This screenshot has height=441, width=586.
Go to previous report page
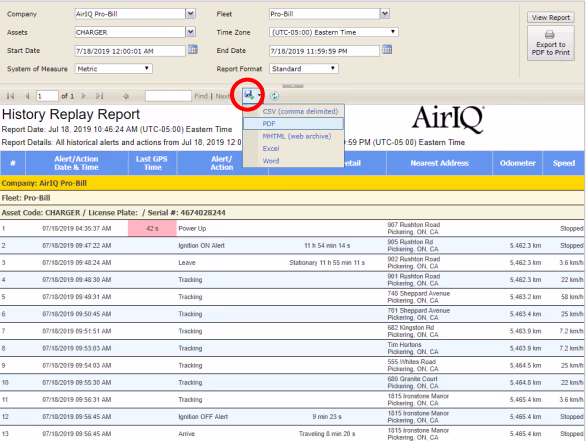coord(27,96)
